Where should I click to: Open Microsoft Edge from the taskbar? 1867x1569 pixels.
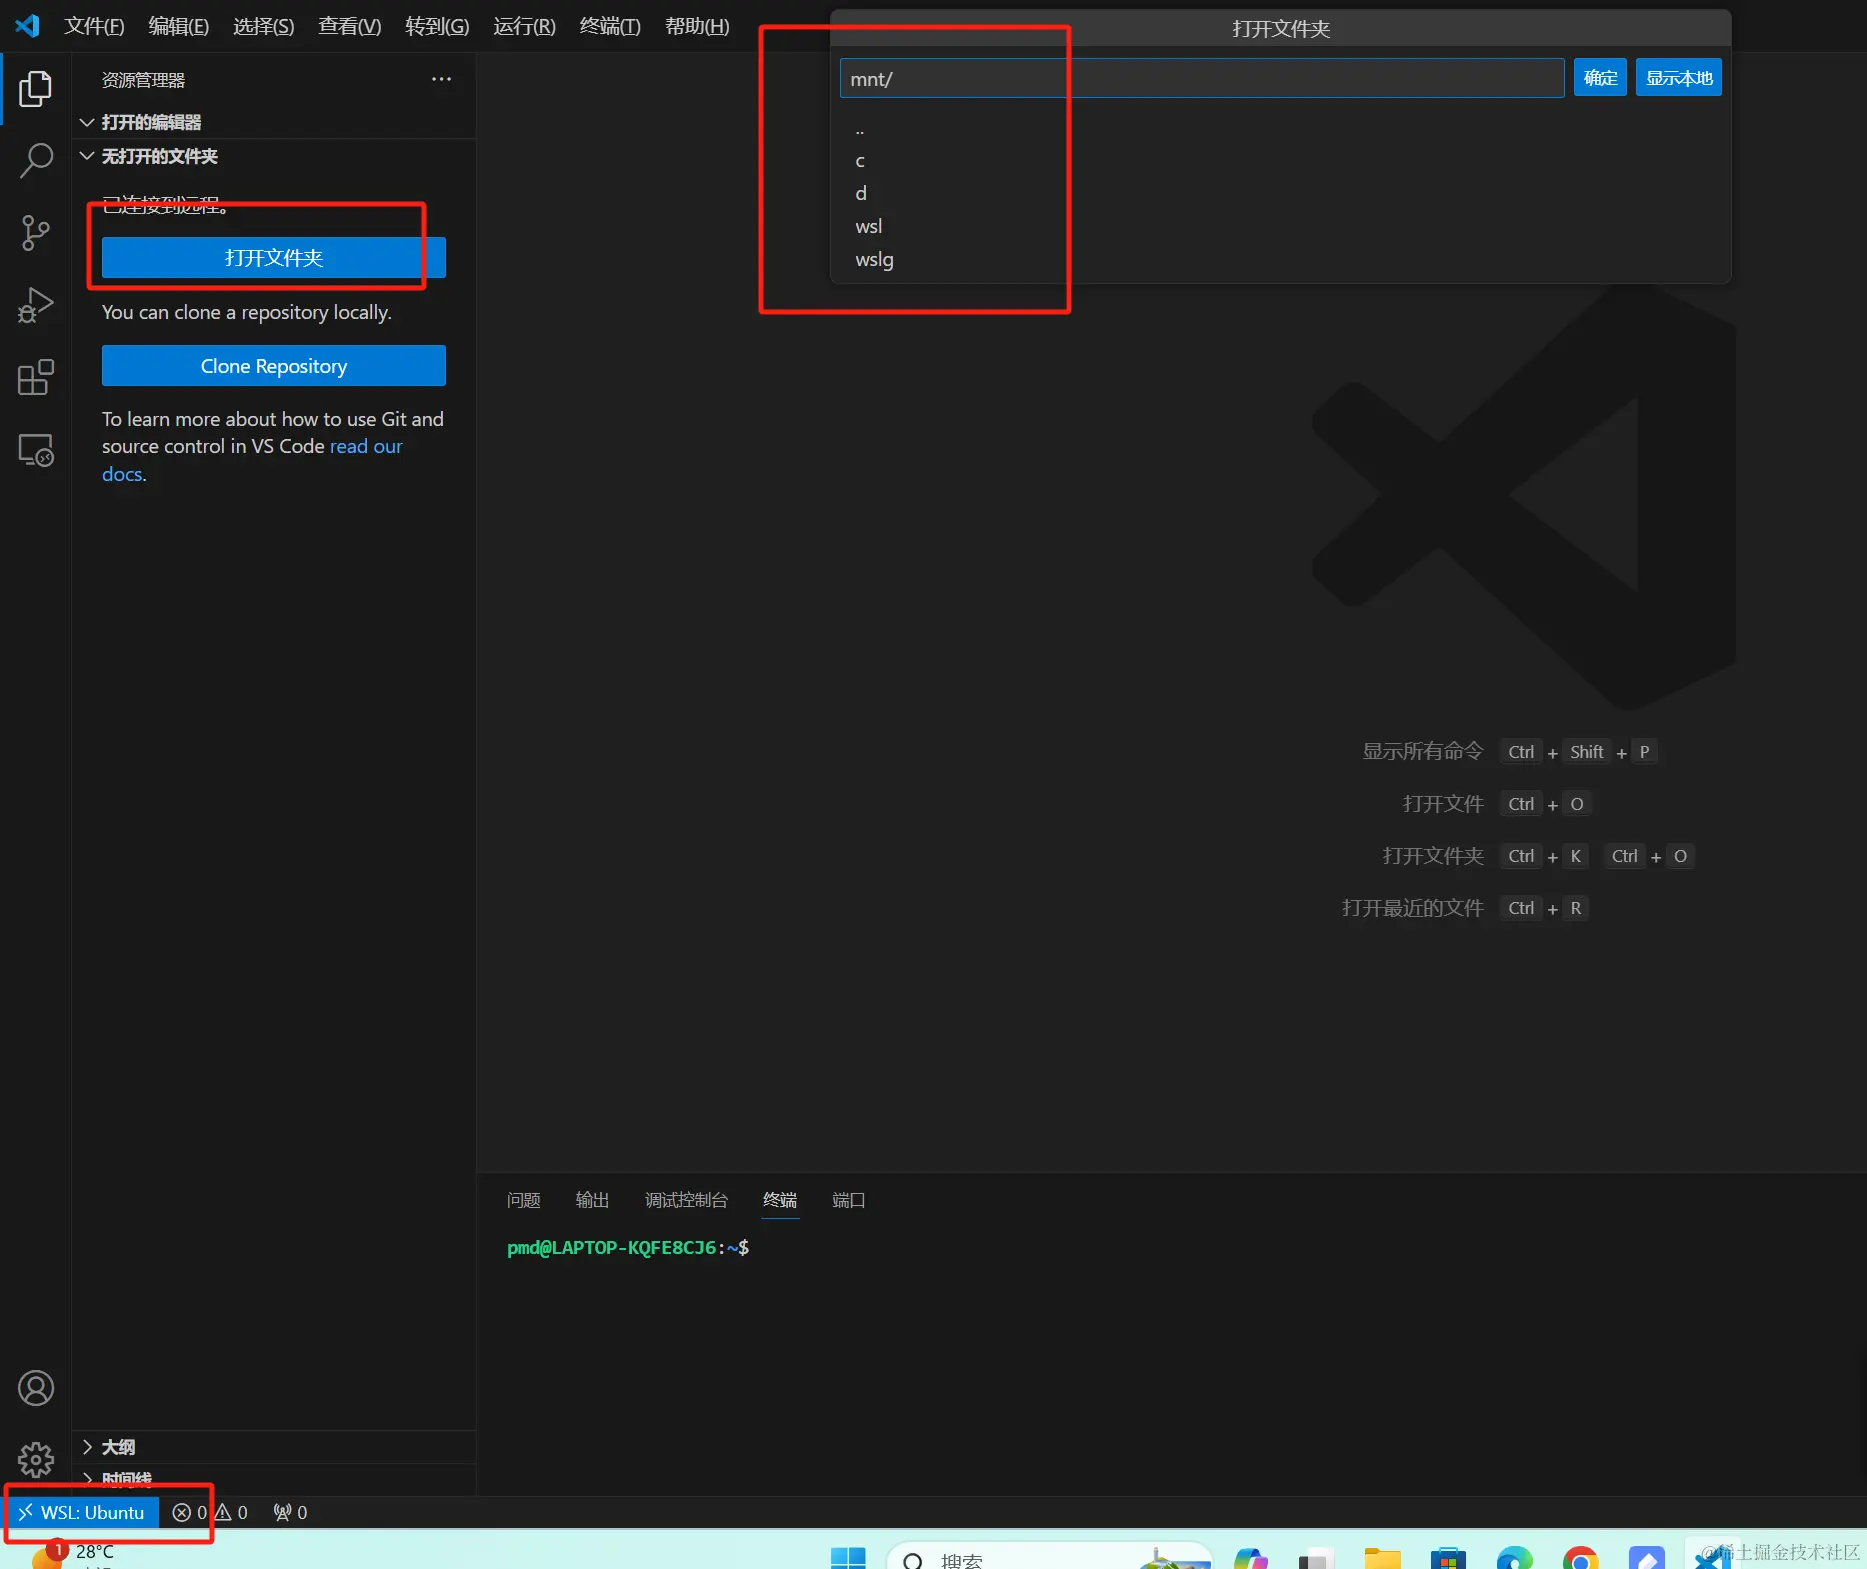click(x=1514, y=1558)
